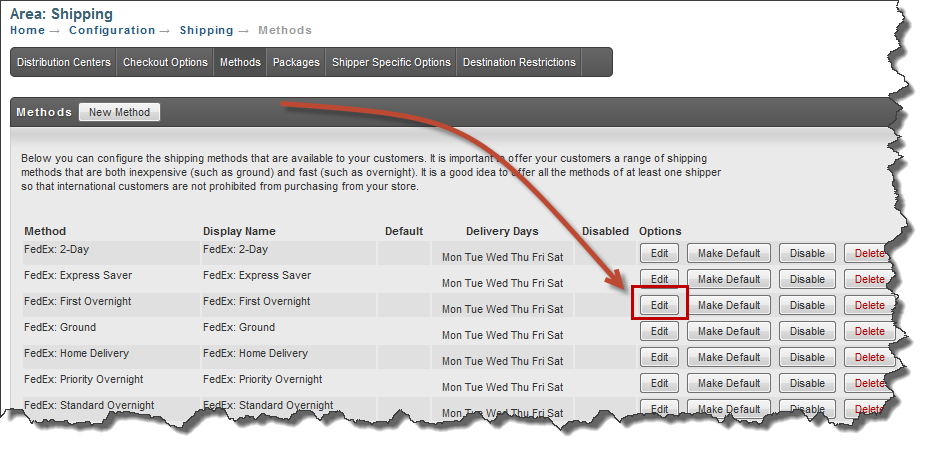
Task: Delete the FedEx: Ground method
Action: 869,332
